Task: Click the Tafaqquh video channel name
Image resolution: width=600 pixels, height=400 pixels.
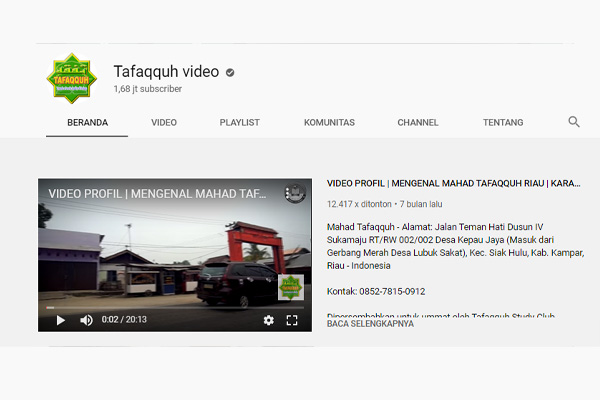Action: (166, 72)
